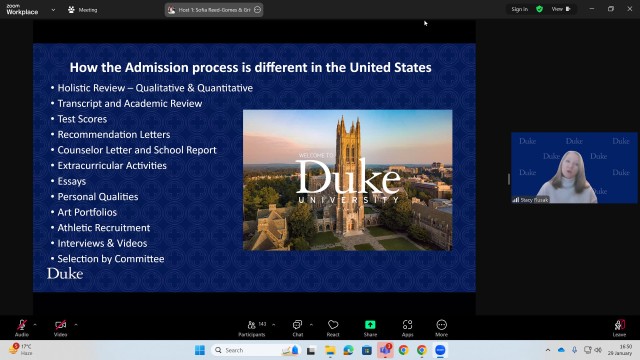The height and width of the screenshot is (360, 640).
Task: Open options circle on host sharing bar
Action: click(257, 10)
